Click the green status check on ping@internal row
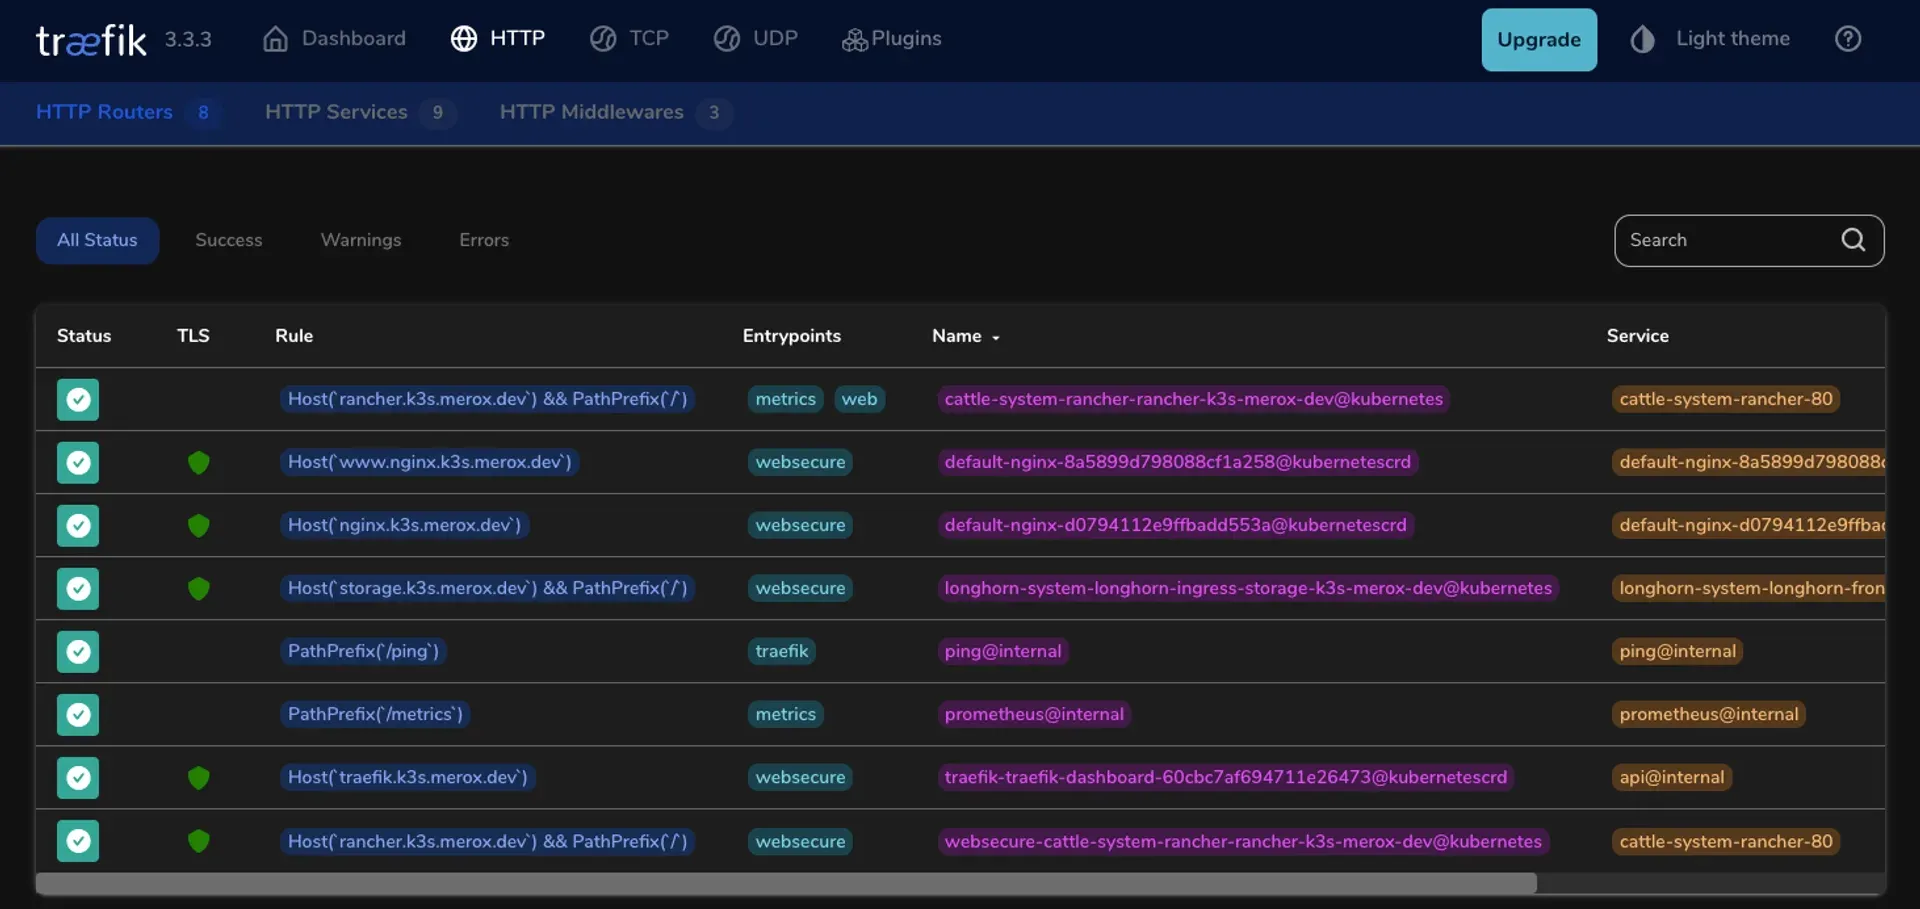Image resolution: width=1920 pixels, height=909 pixels. 78,652
